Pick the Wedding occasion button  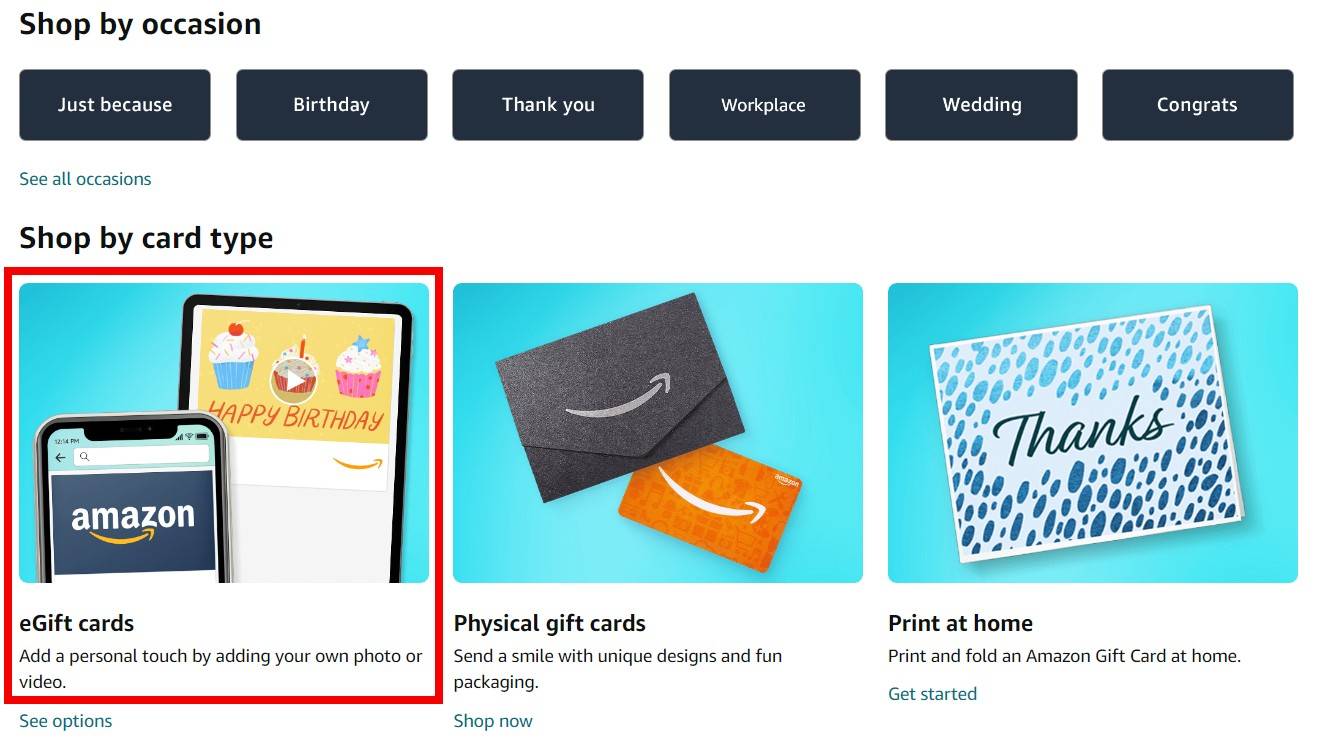point(981,105)
